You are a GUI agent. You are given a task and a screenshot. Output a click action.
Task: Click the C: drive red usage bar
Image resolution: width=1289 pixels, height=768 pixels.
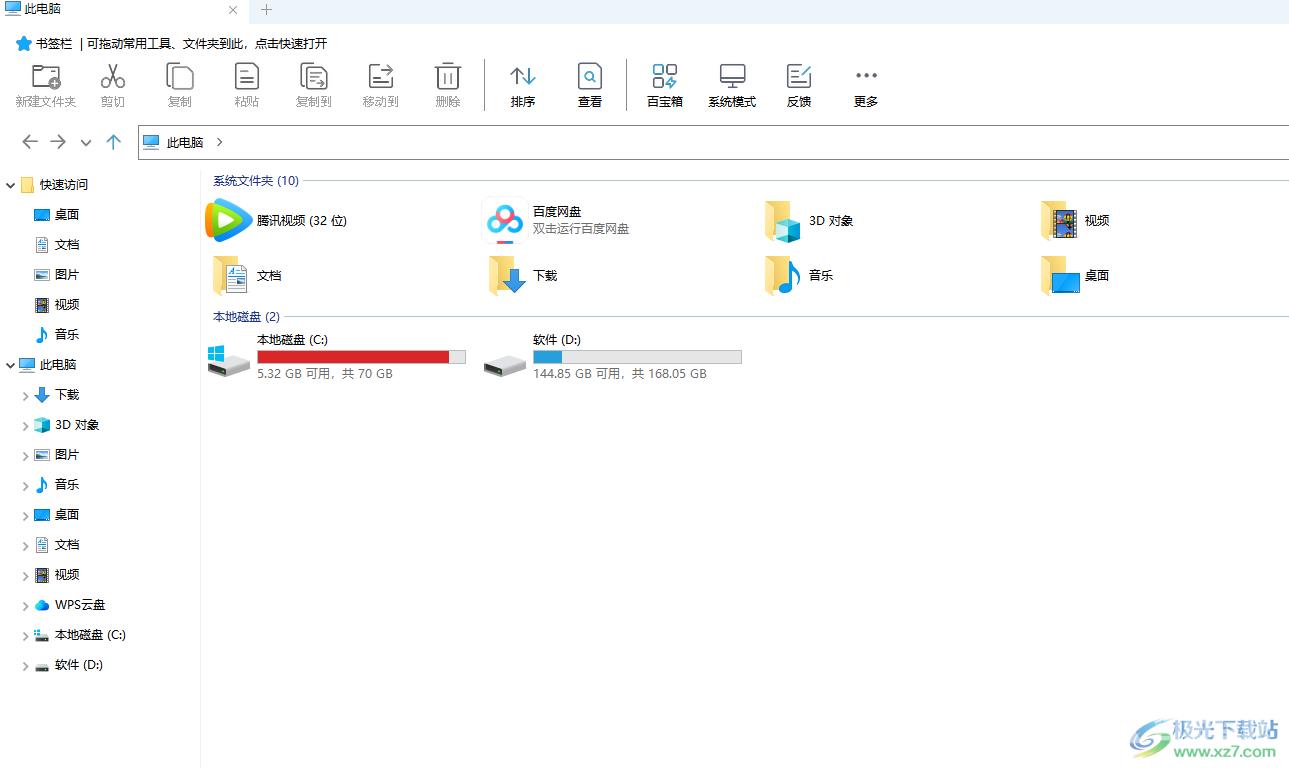[x=361, y=357]
